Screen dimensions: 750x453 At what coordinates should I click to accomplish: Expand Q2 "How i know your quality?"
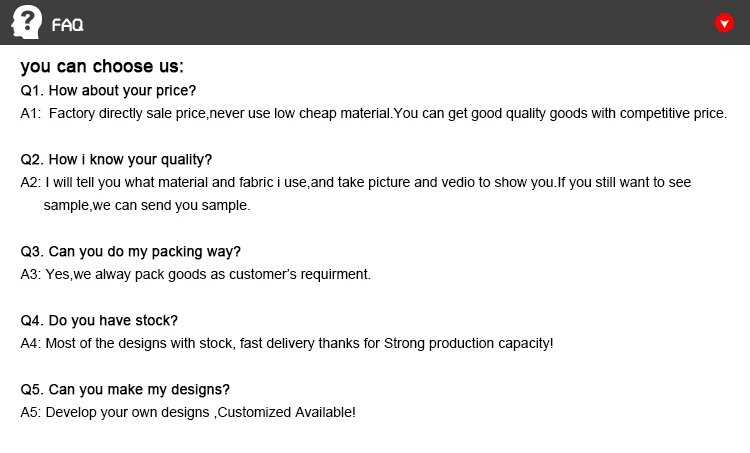tap(116, 160)
